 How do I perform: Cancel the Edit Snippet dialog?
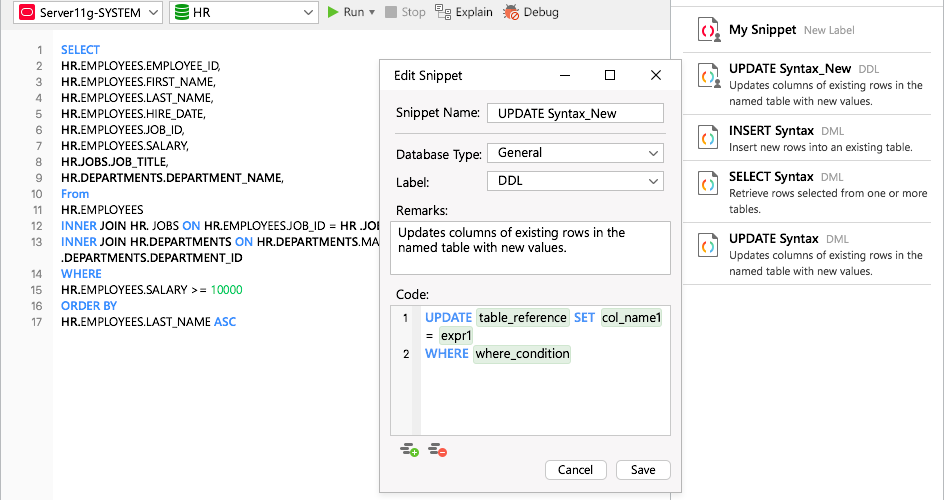(x=575, y=470)
